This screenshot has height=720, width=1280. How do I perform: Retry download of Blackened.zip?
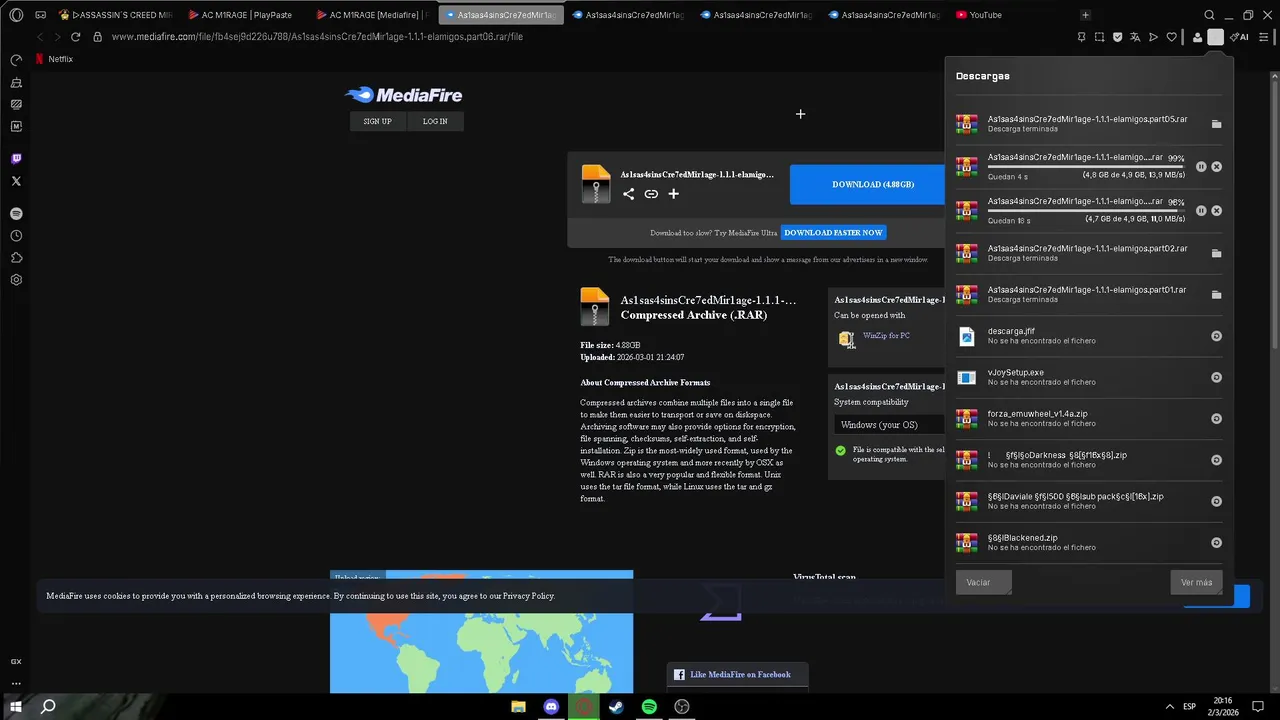[1216, 543]
